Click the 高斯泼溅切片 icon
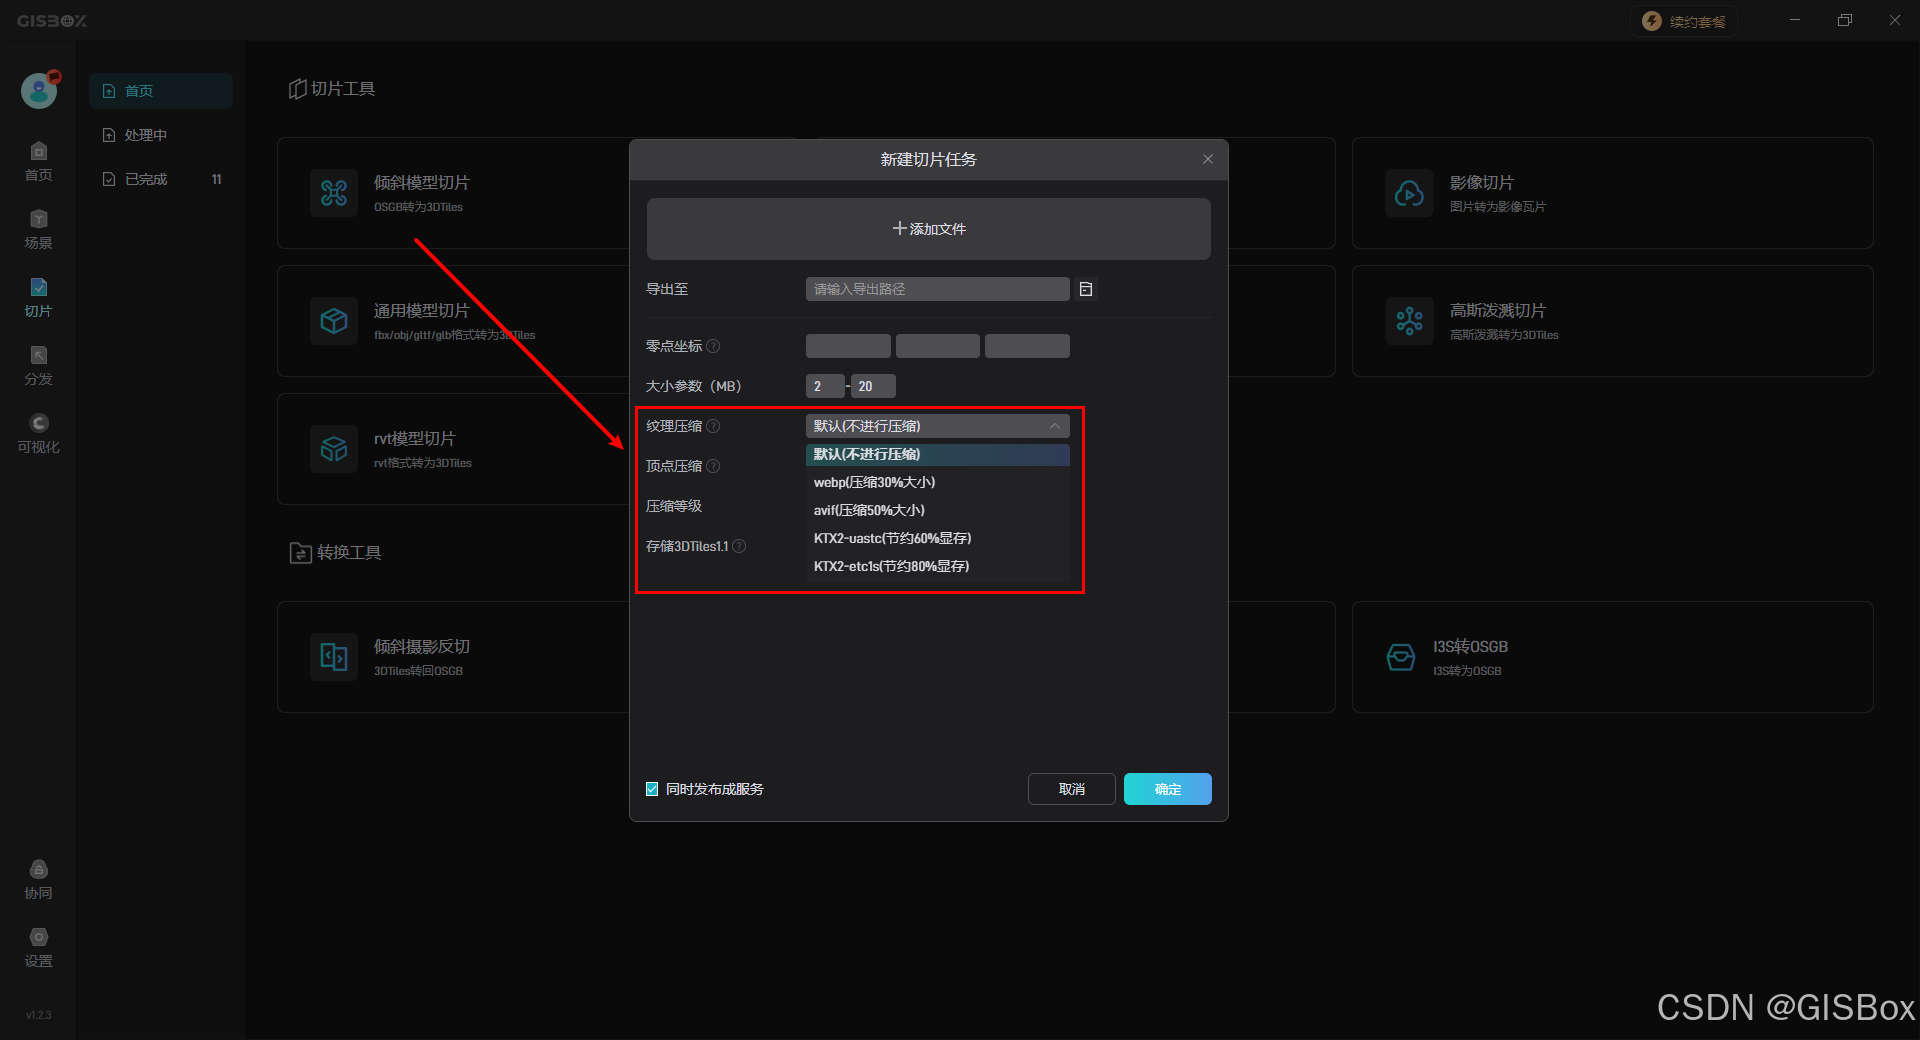 coord(1410,321)
